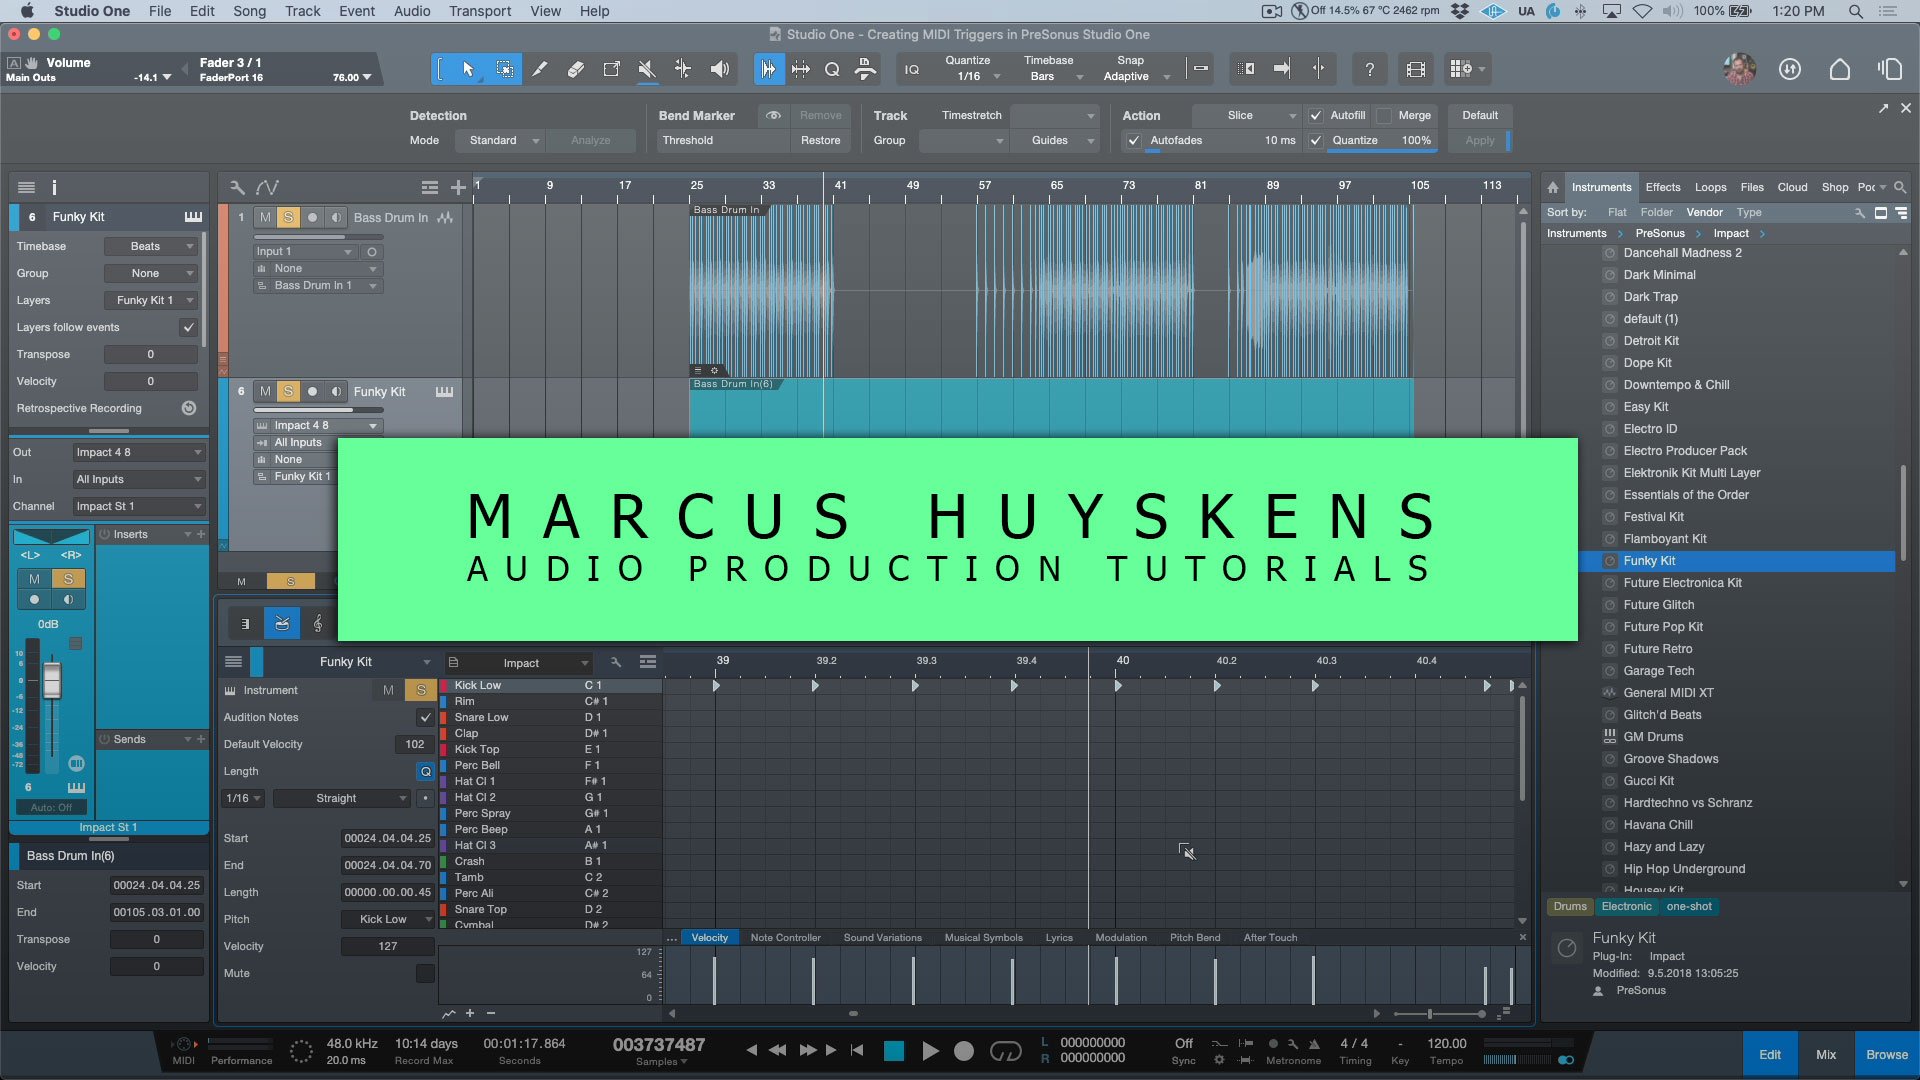Open Layers Funky Kit 1 dropdown
The width and height of the screenshot is (1920, 1080).
pos(151,300)
